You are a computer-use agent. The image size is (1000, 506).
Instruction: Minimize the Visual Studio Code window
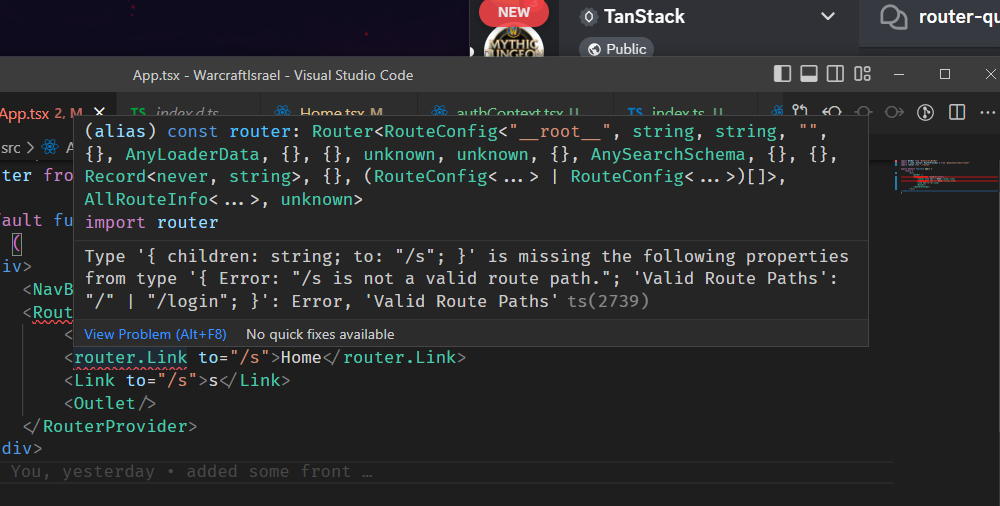(899, 74)
